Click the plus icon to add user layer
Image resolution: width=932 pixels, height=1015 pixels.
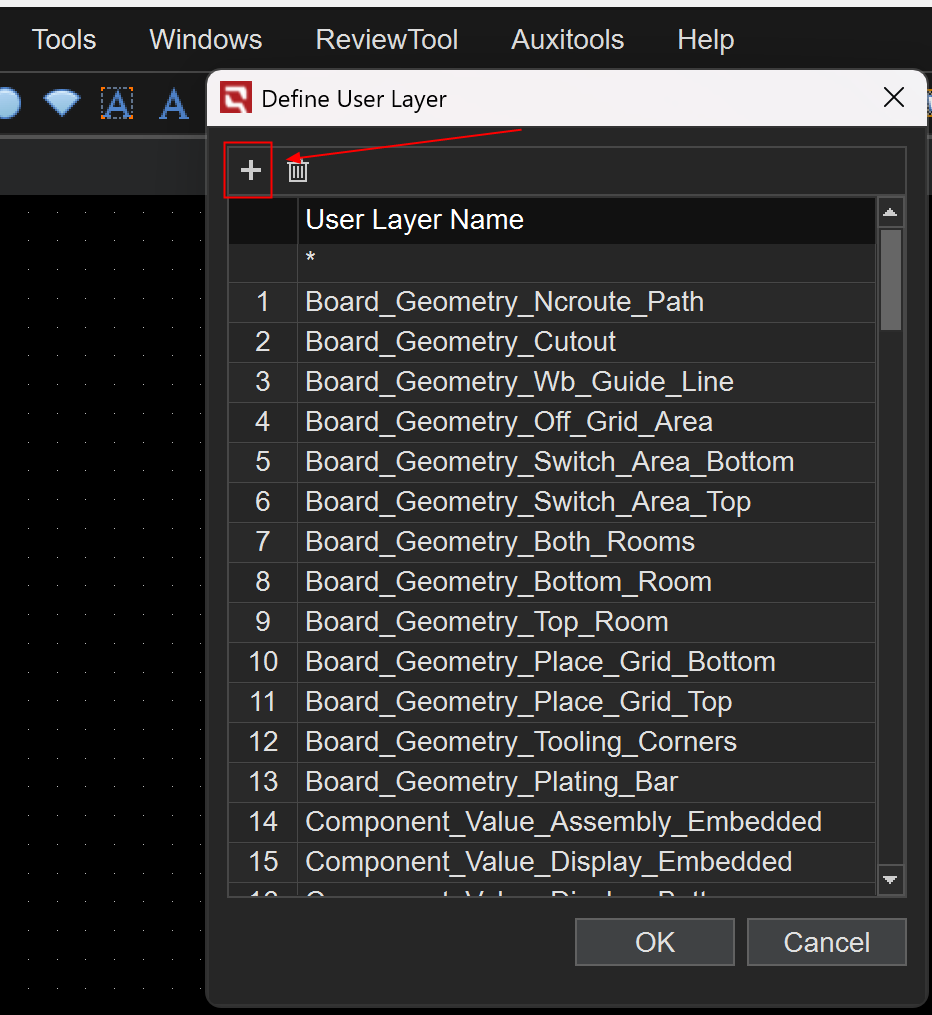tap(250, 171)
